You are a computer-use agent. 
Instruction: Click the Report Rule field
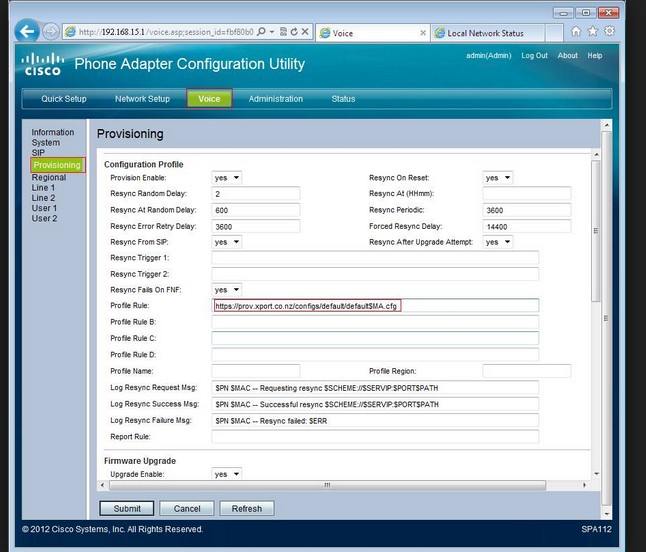pos(375,437)
